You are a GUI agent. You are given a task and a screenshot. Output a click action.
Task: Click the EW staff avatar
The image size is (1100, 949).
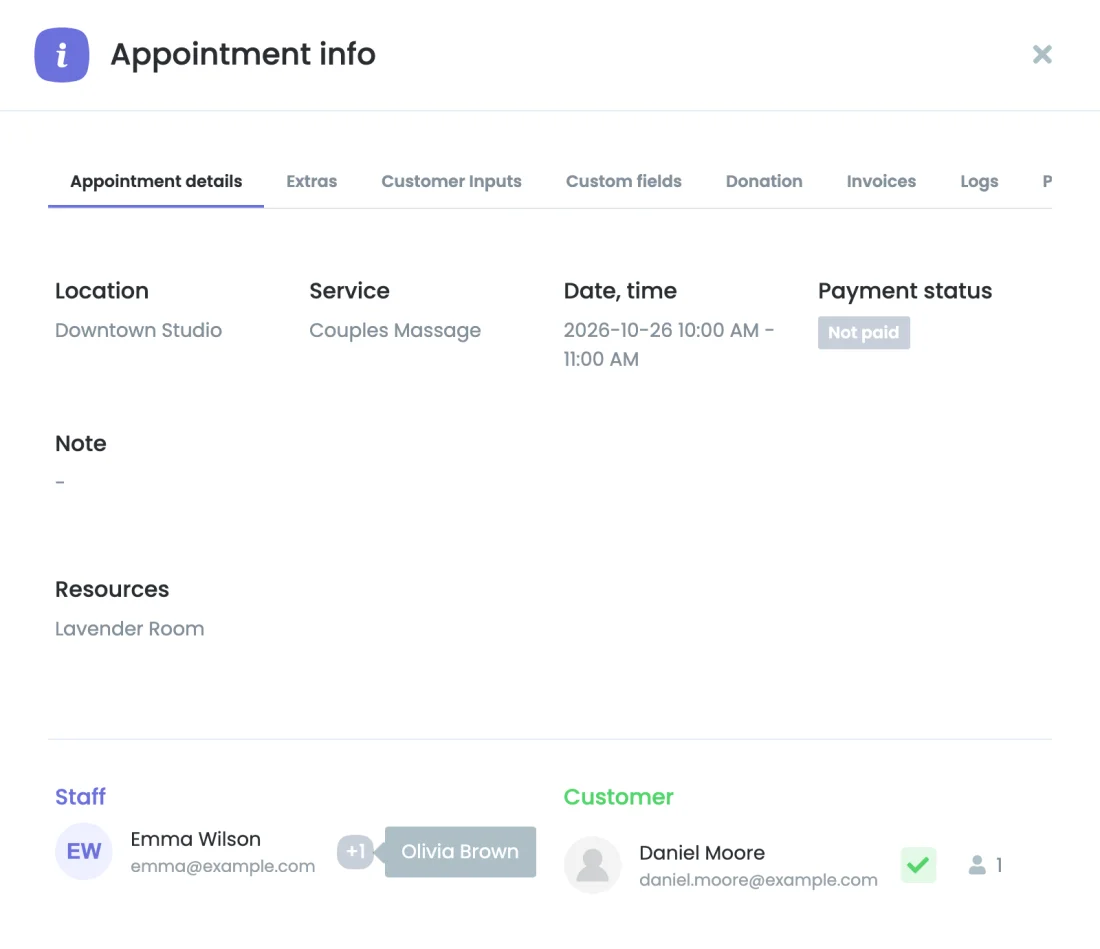[83, 852]
